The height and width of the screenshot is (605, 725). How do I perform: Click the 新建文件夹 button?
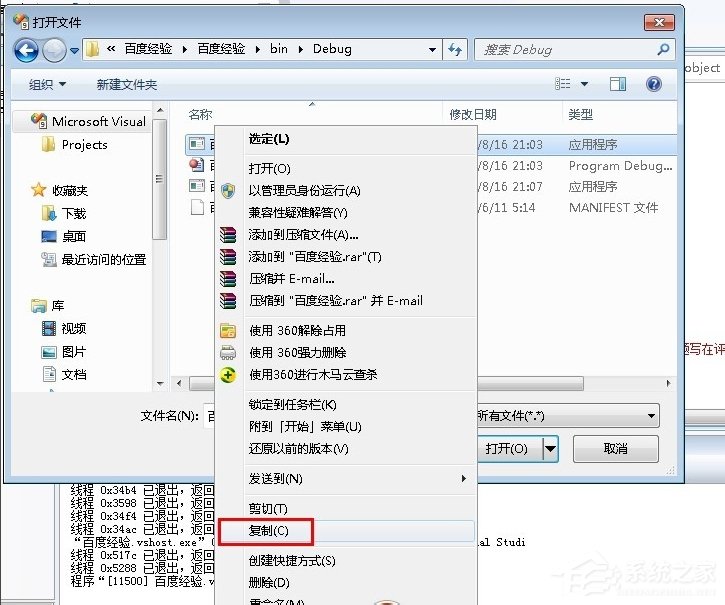click(126, 85)
